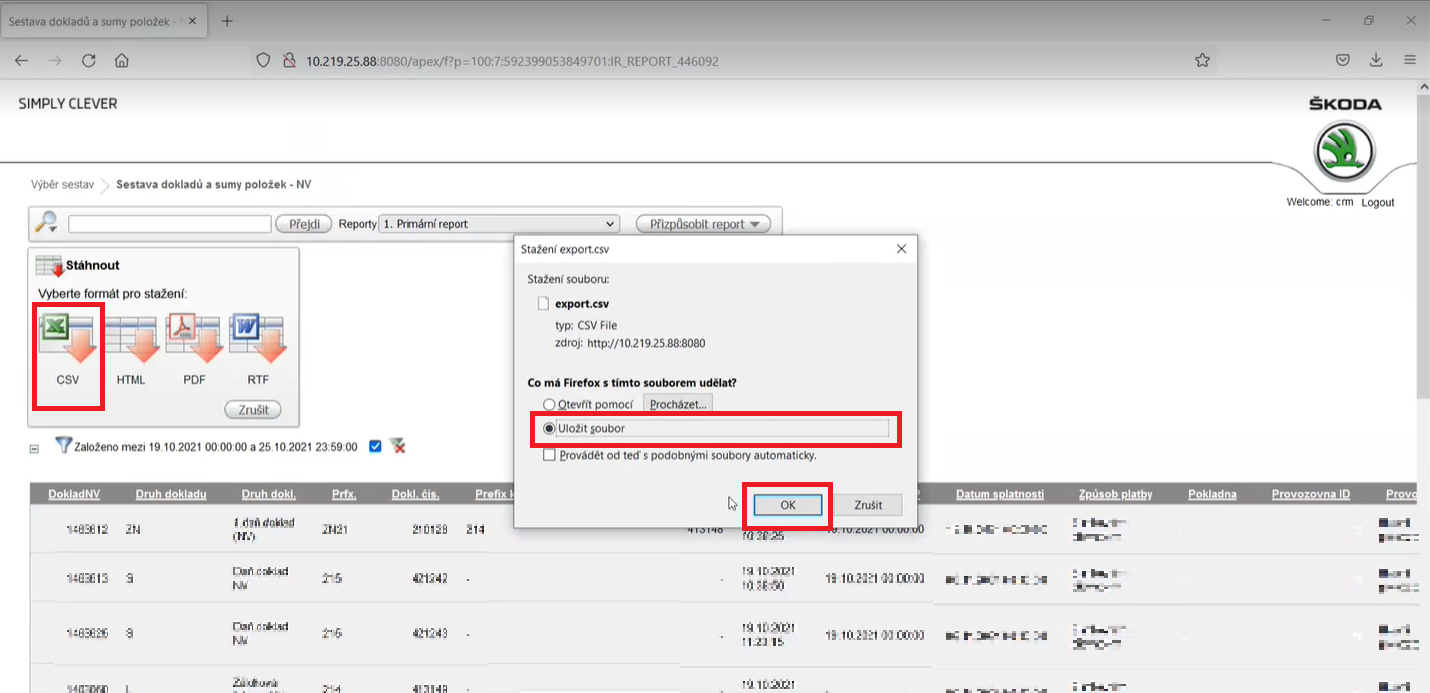Click the report search text field

pos(170,224)
